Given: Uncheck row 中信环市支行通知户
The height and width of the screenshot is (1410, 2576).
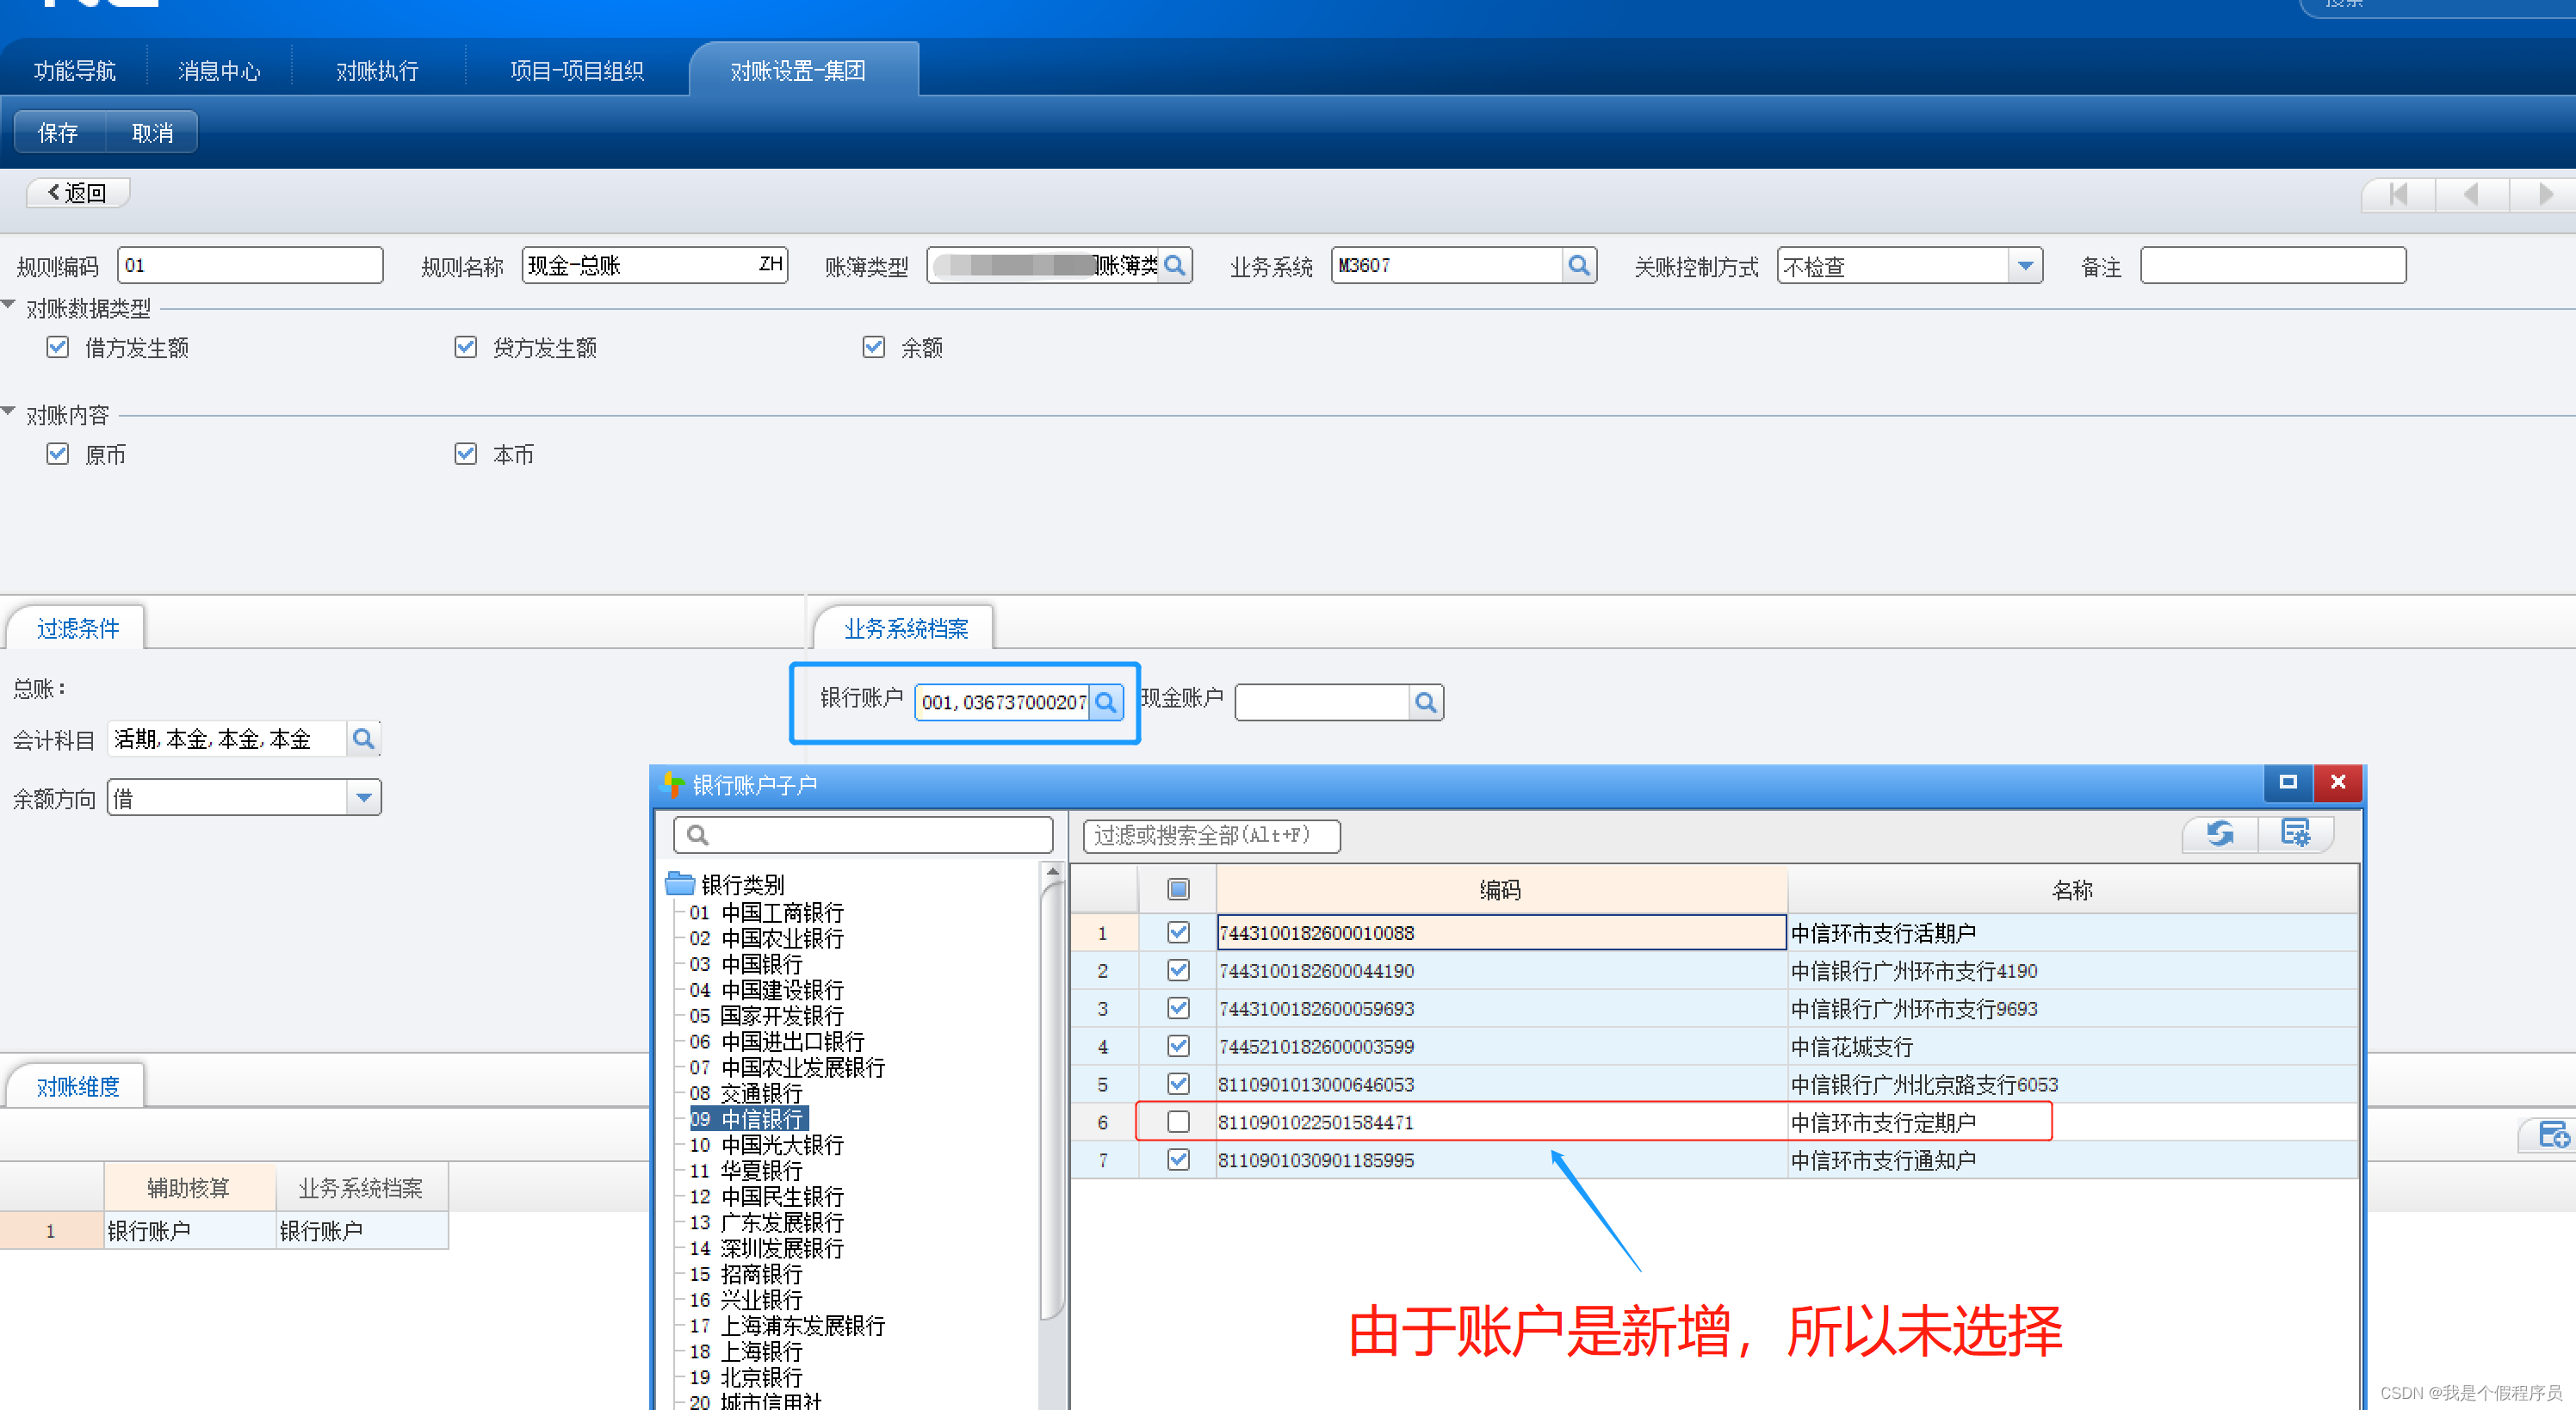Looking at the screenshot, I should (x=1179, y=1160).
